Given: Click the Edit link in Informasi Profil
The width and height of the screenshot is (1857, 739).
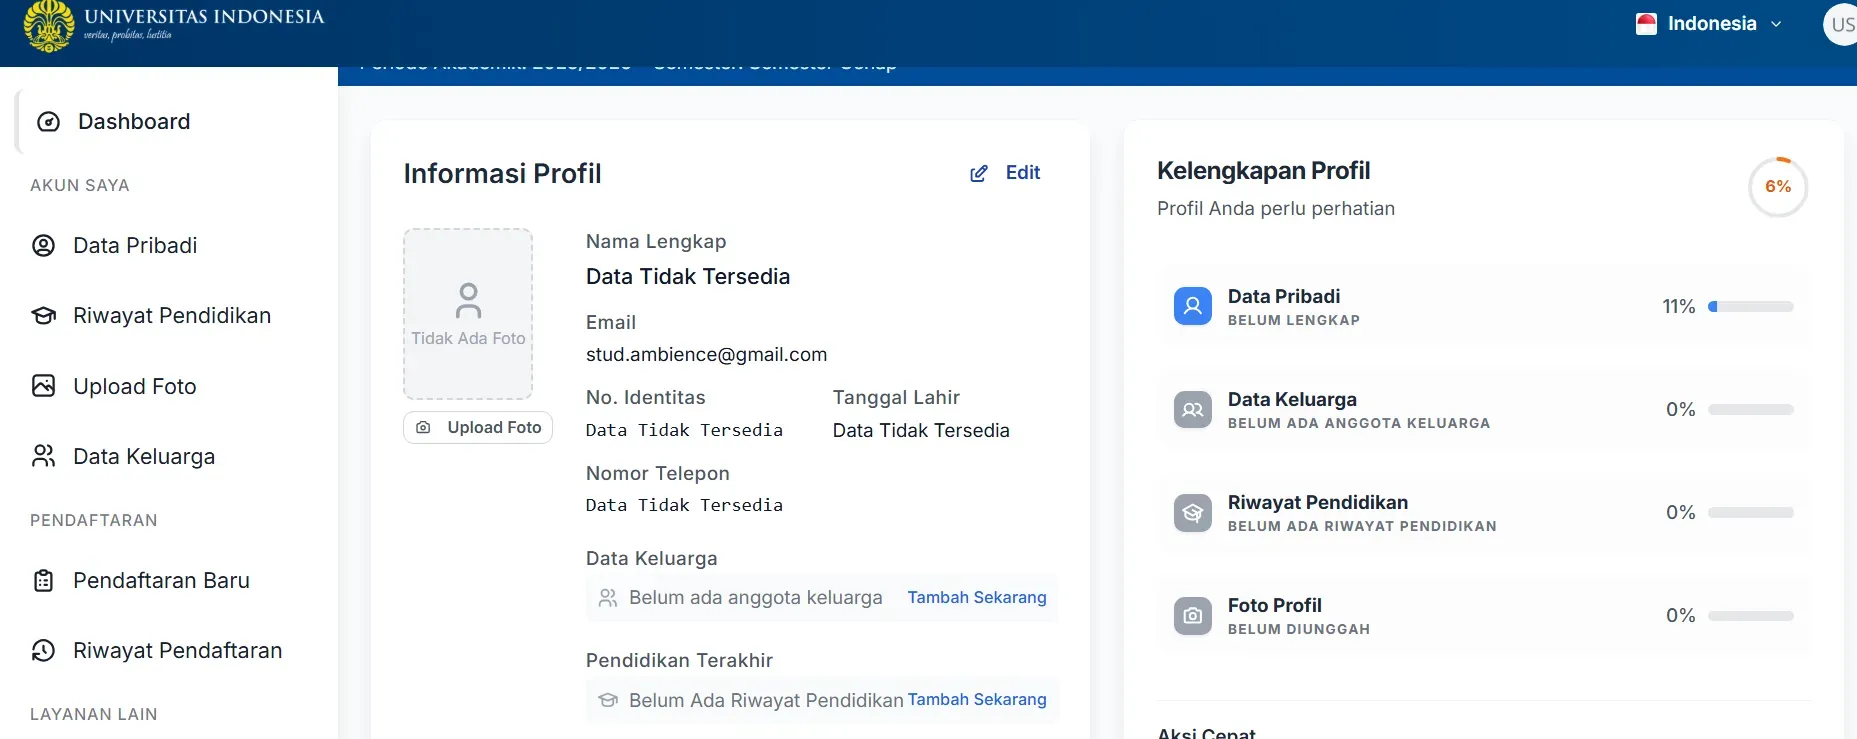Looking at the screenshot, I should 1005,173.
